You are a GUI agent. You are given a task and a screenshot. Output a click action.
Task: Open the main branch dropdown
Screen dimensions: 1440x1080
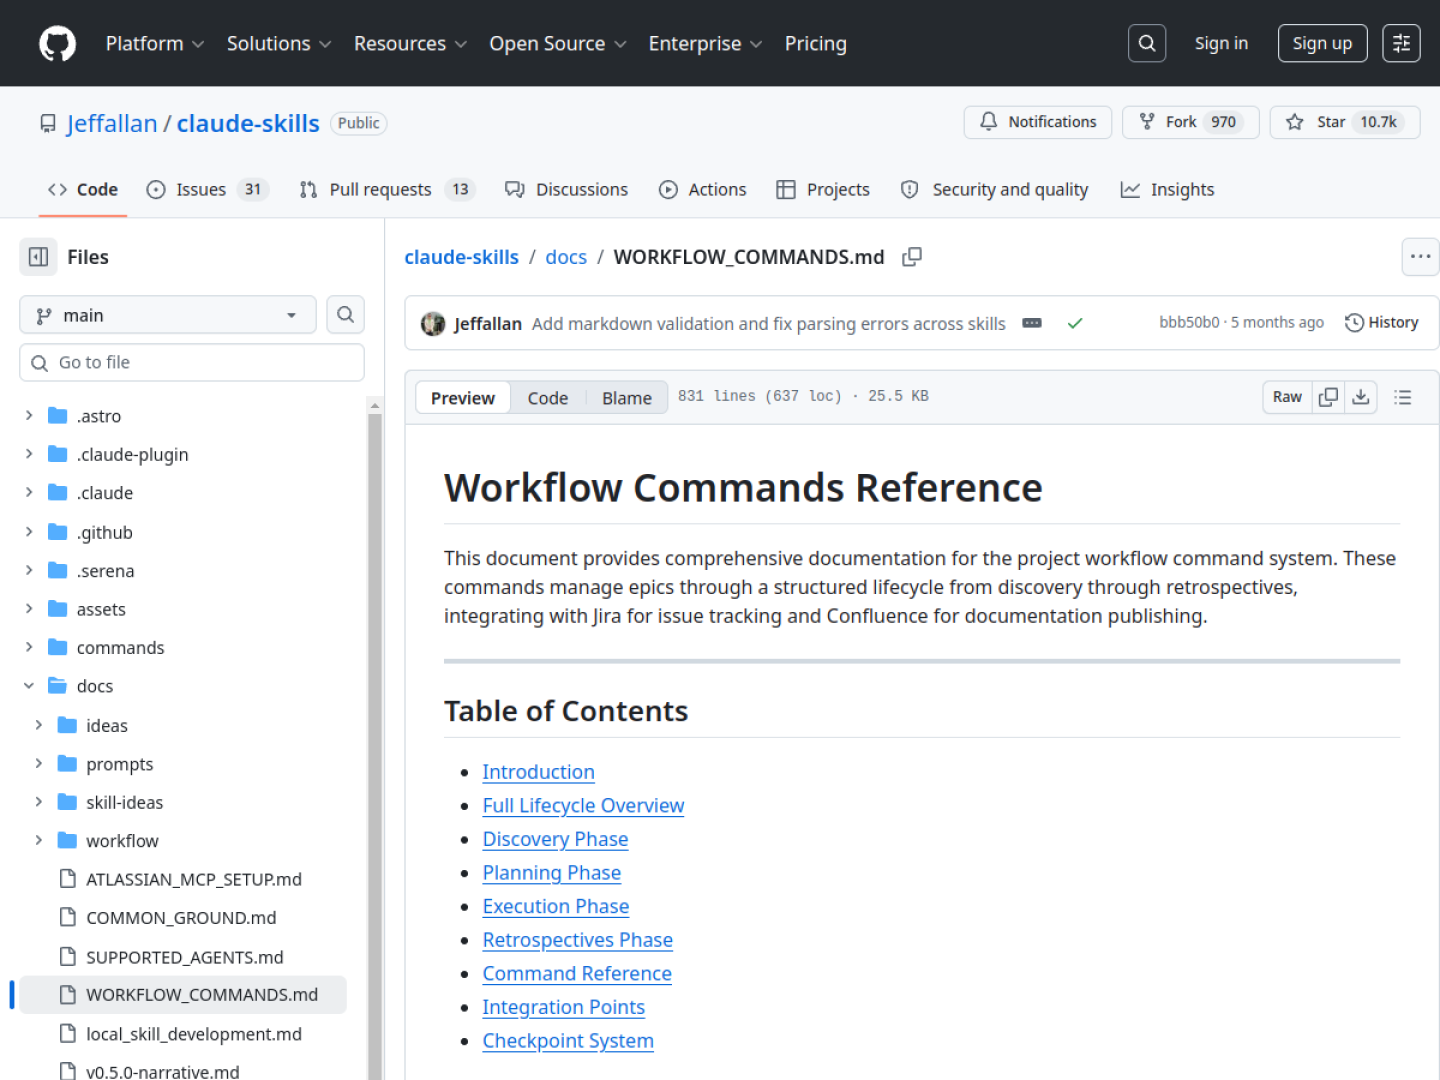[168, 315]
